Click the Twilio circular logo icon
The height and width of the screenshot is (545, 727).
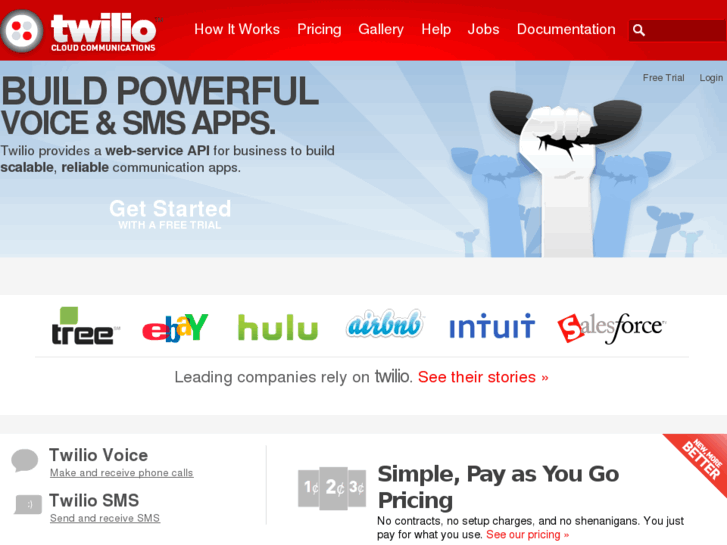[22, 31]
